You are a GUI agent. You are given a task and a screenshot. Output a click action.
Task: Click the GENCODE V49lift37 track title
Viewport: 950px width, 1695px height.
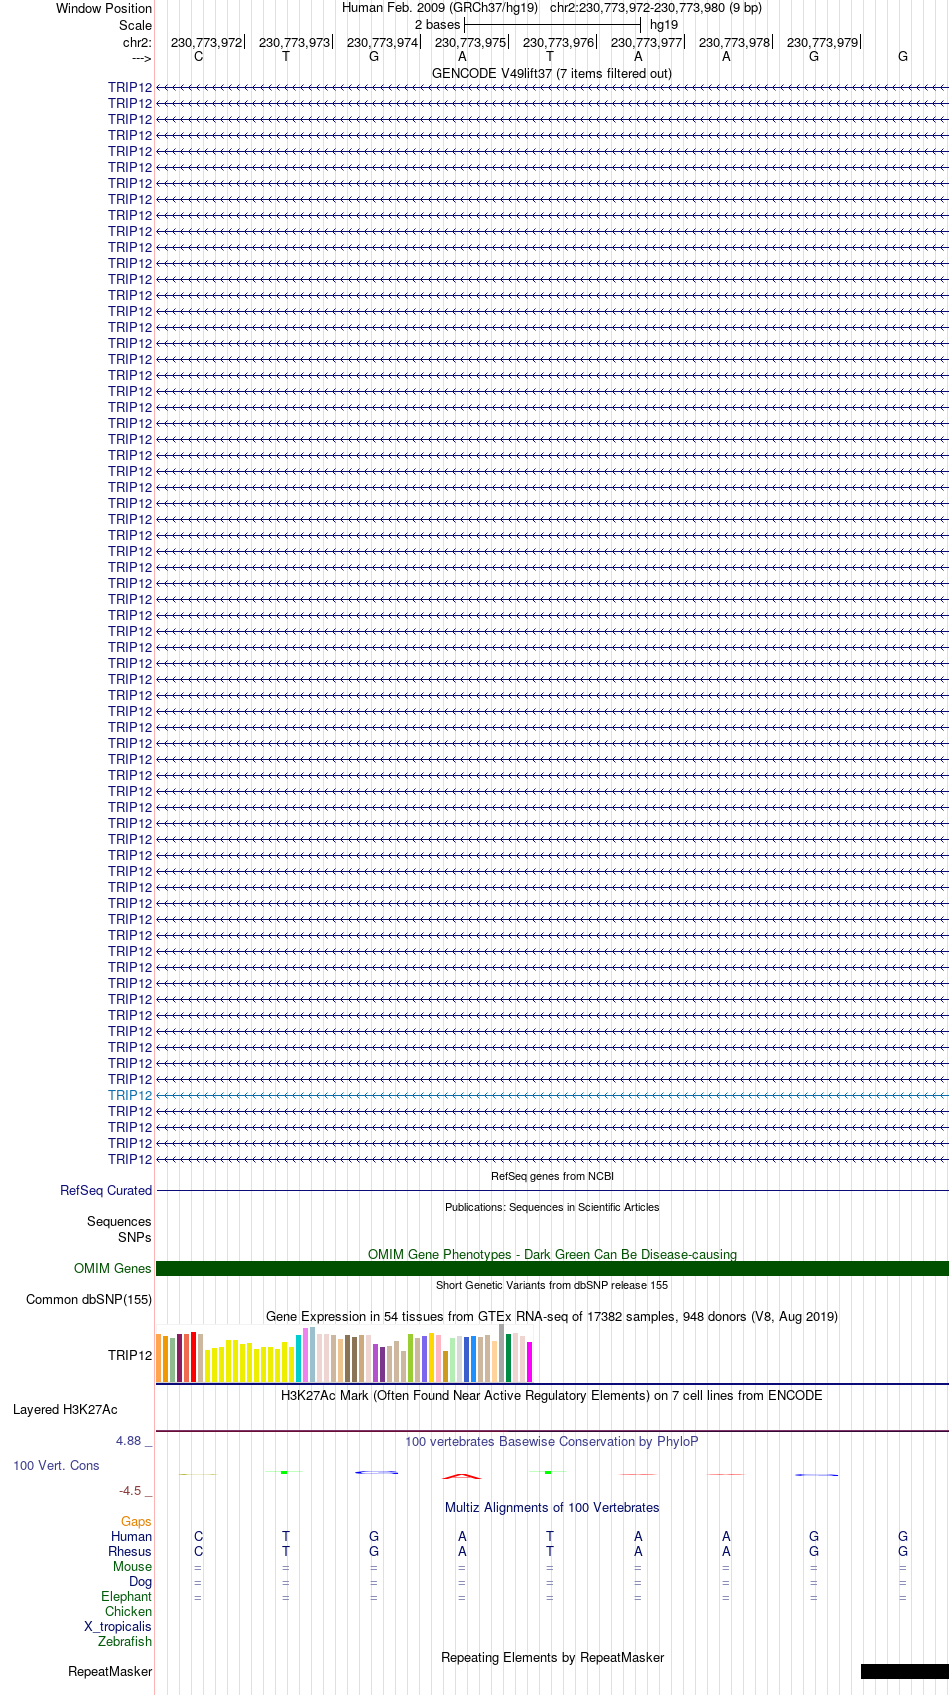click(x=552, y=73)
